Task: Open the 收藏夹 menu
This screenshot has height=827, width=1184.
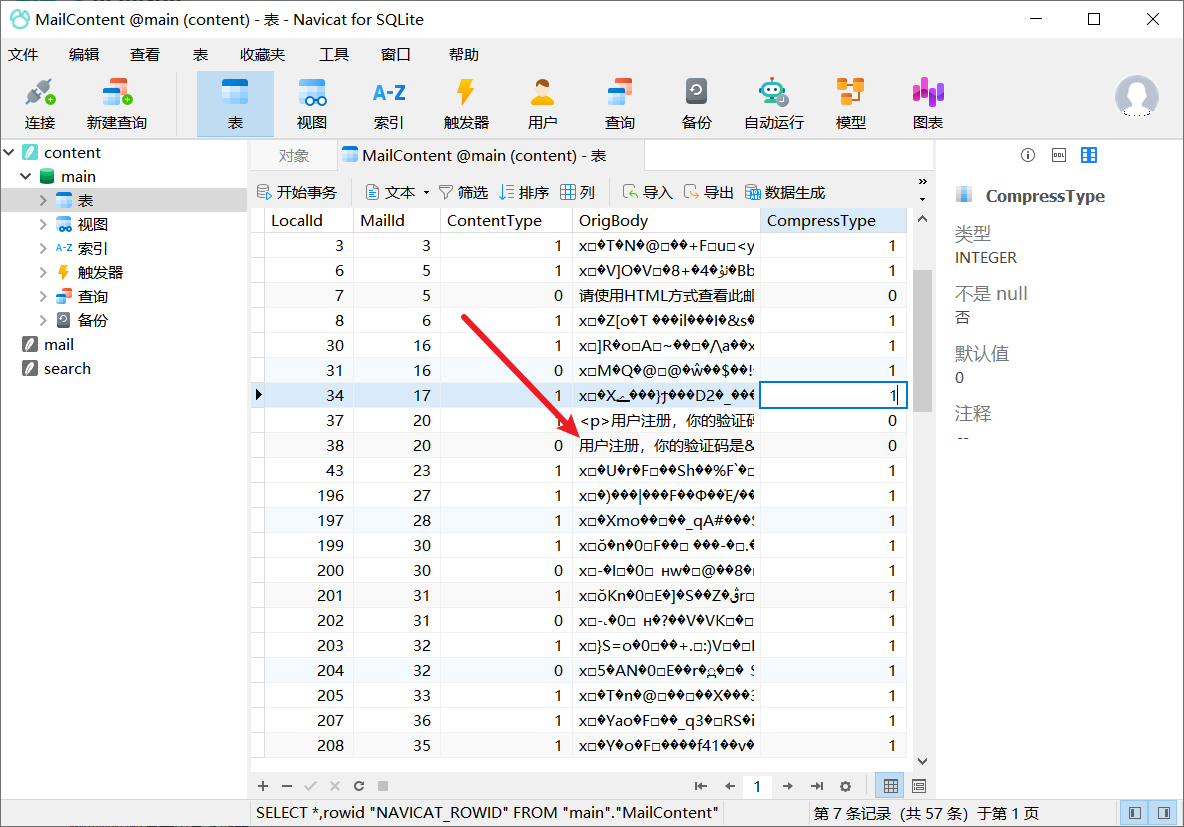Action: coord(262,54)
